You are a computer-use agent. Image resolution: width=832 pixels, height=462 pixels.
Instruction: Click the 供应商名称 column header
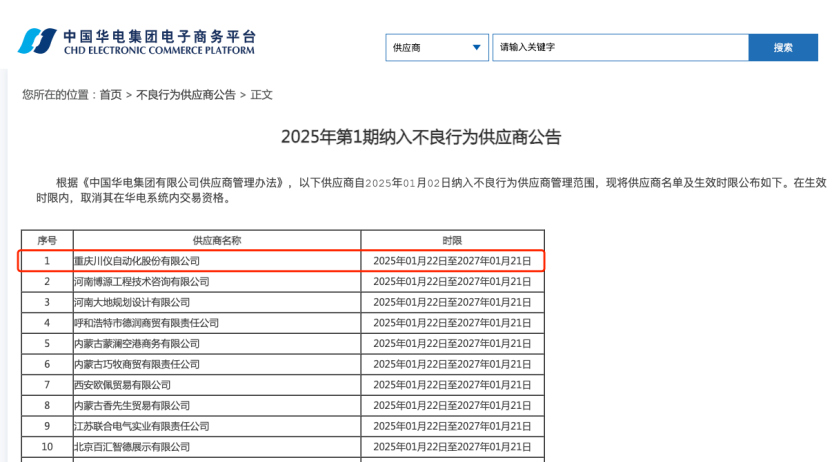(x=216, y=240)
